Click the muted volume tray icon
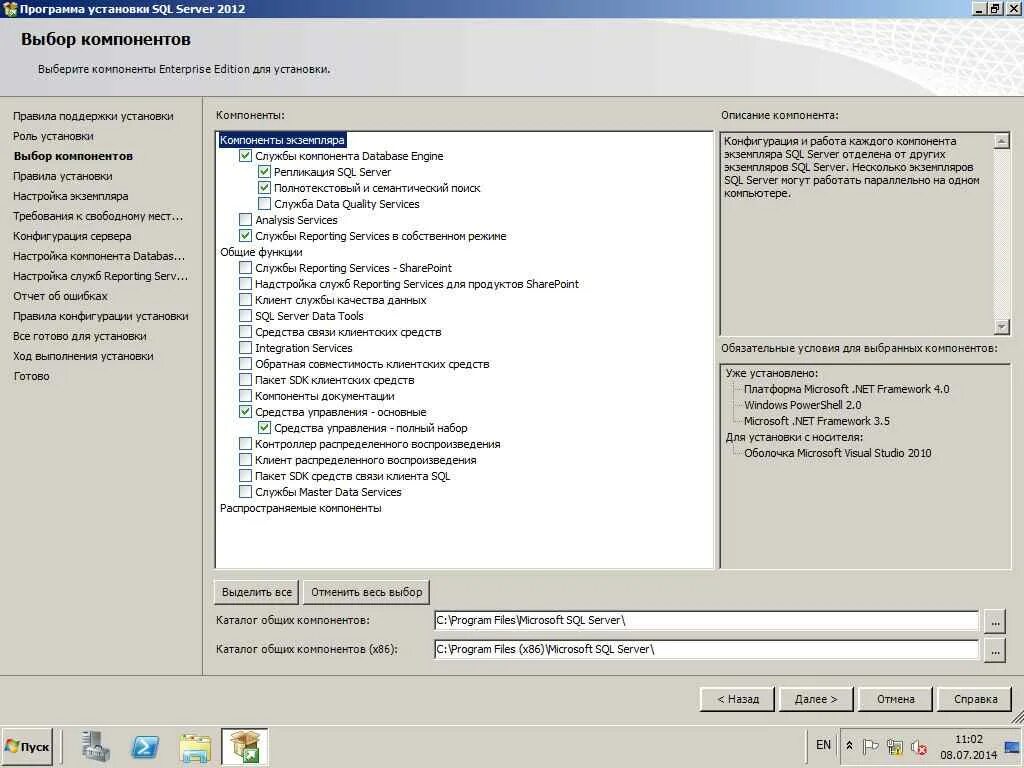Screen dimensions: 1024x768 point(919,746)
